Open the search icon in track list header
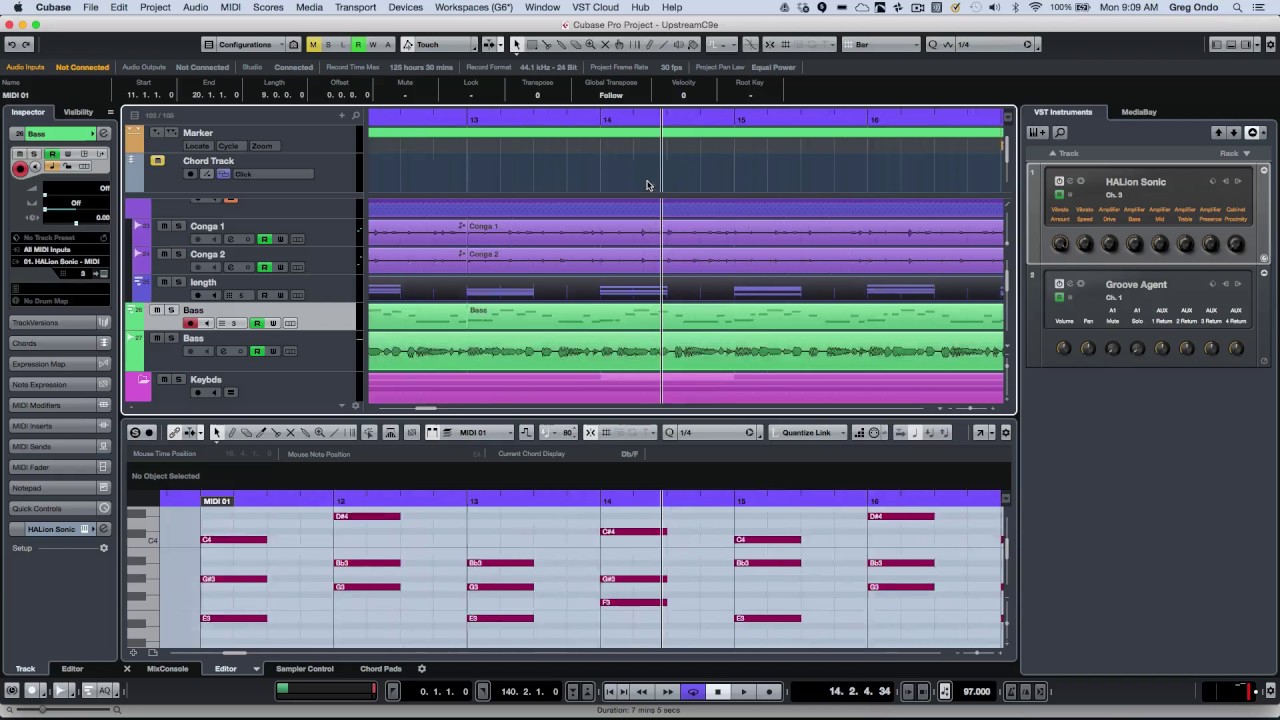Viewport: 1280px width, 720px height. coord(355,115)
